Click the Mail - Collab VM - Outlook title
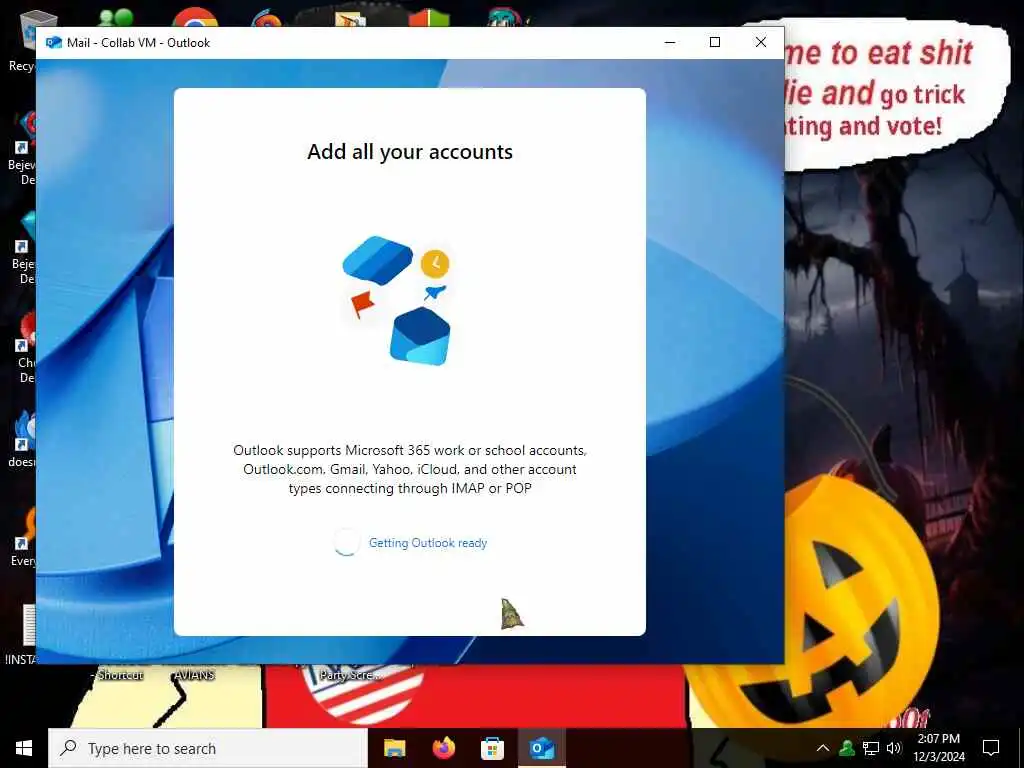Screen dimensions: 1024x768 pos(138,43)
